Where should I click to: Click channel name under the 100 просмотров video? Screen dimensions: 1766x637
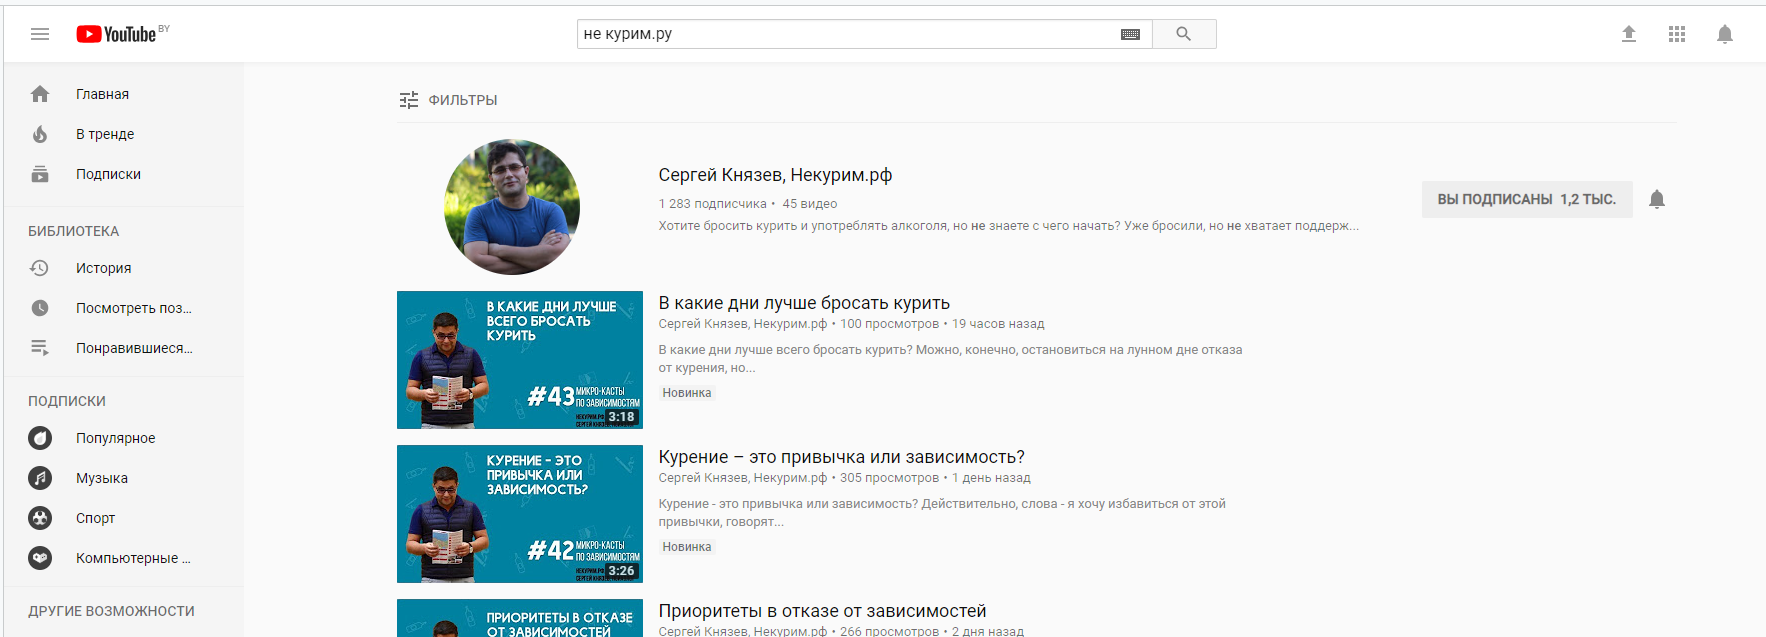click(742, 324)
